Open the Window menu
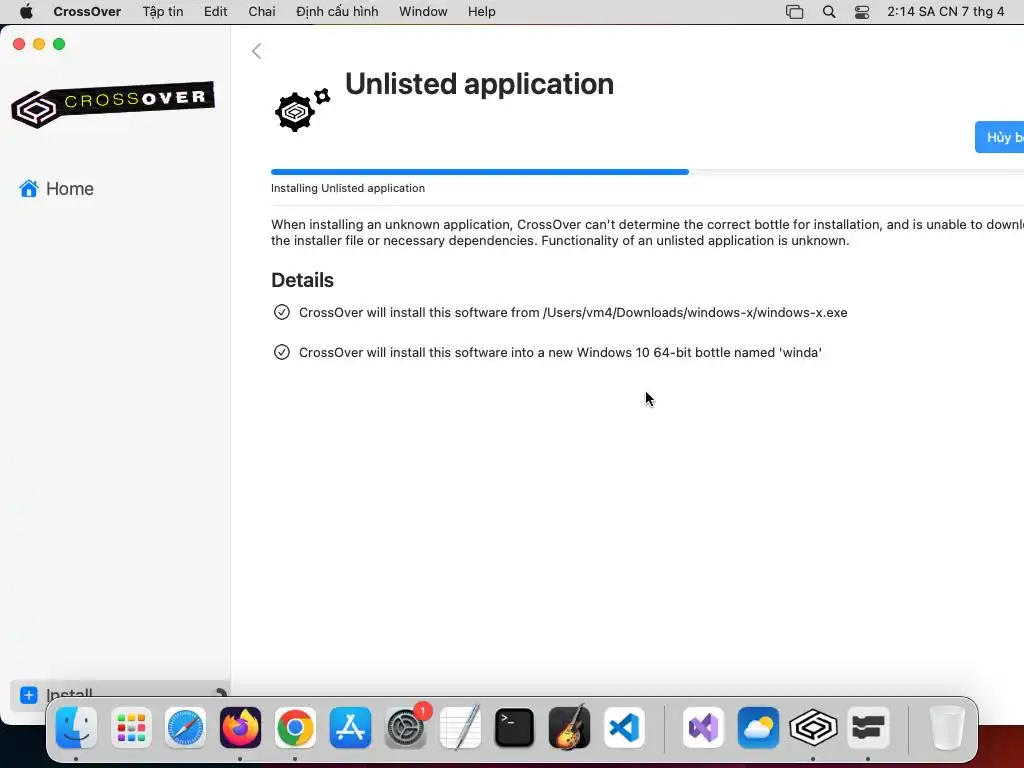Screen dimensions: 1024x768 pos(423,12)
